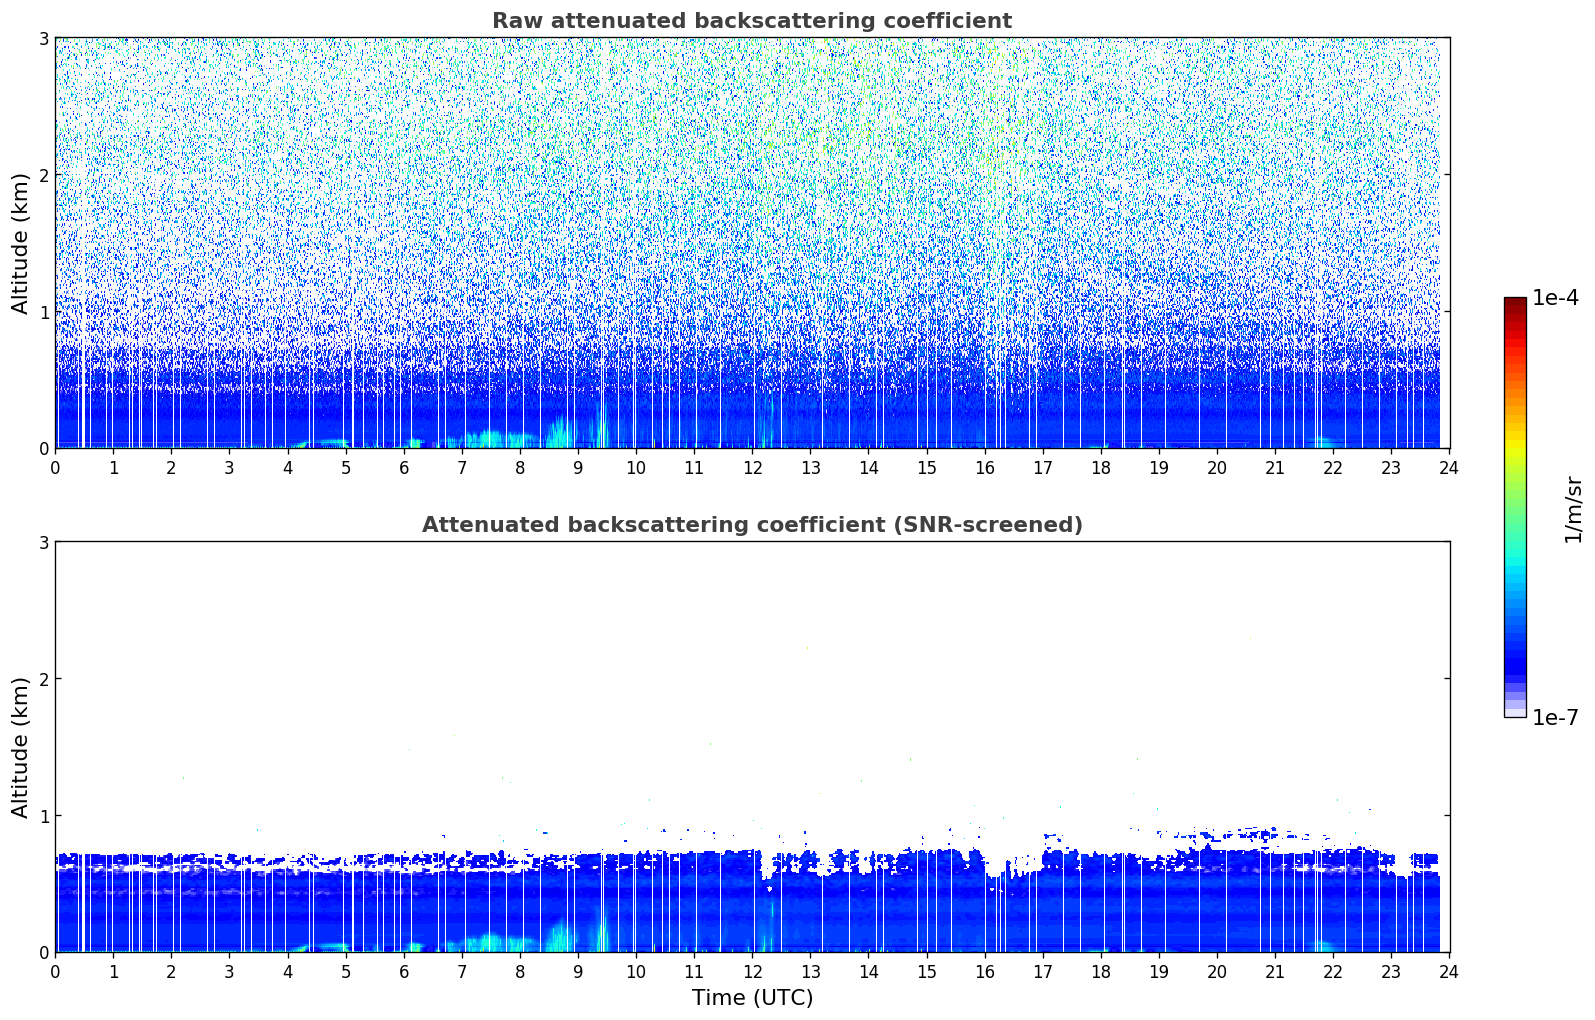The image size is (1595, 1020).
Task: Click the hour 12 tick on the bottom plot
Action: click(752, 972)
